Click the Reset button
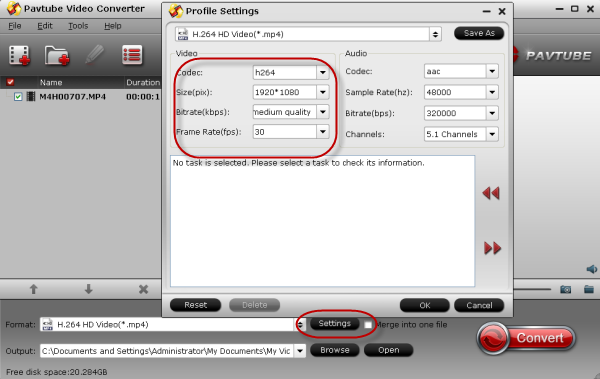600x379 pixels. point(196,305)
